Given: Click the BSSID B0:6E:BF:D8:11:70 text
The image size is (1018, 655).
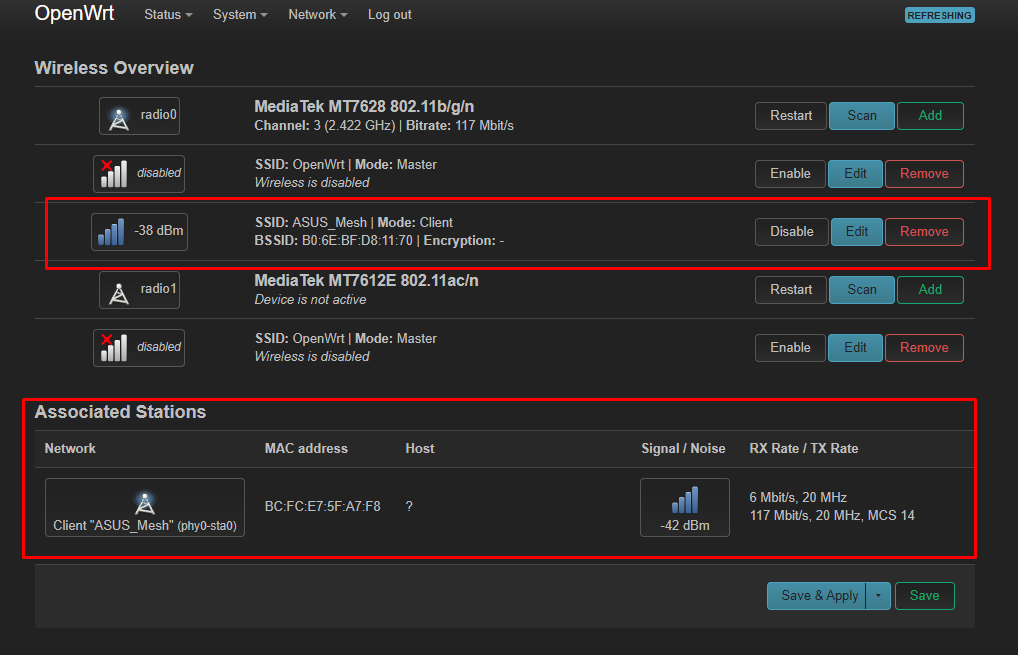Looking at the screenshot, I should 334,240.
